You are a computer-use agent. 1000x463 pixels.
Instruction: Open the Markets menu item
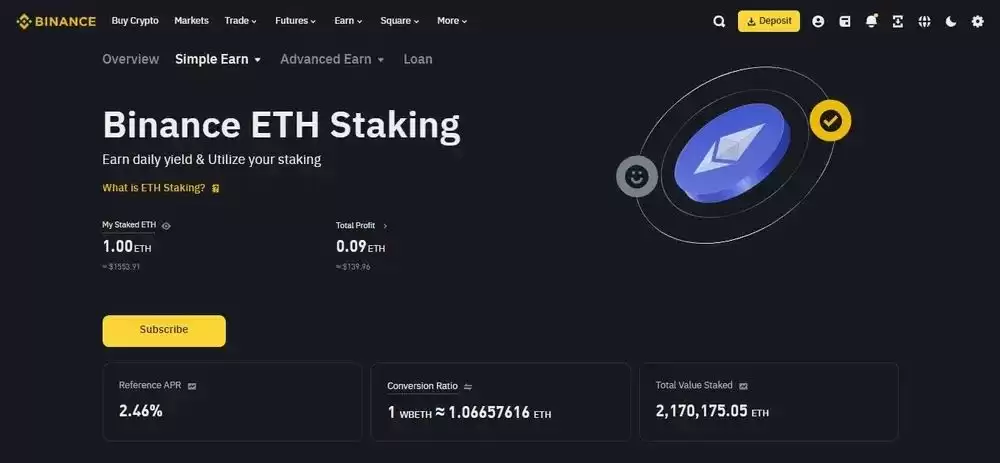point(191,21)
